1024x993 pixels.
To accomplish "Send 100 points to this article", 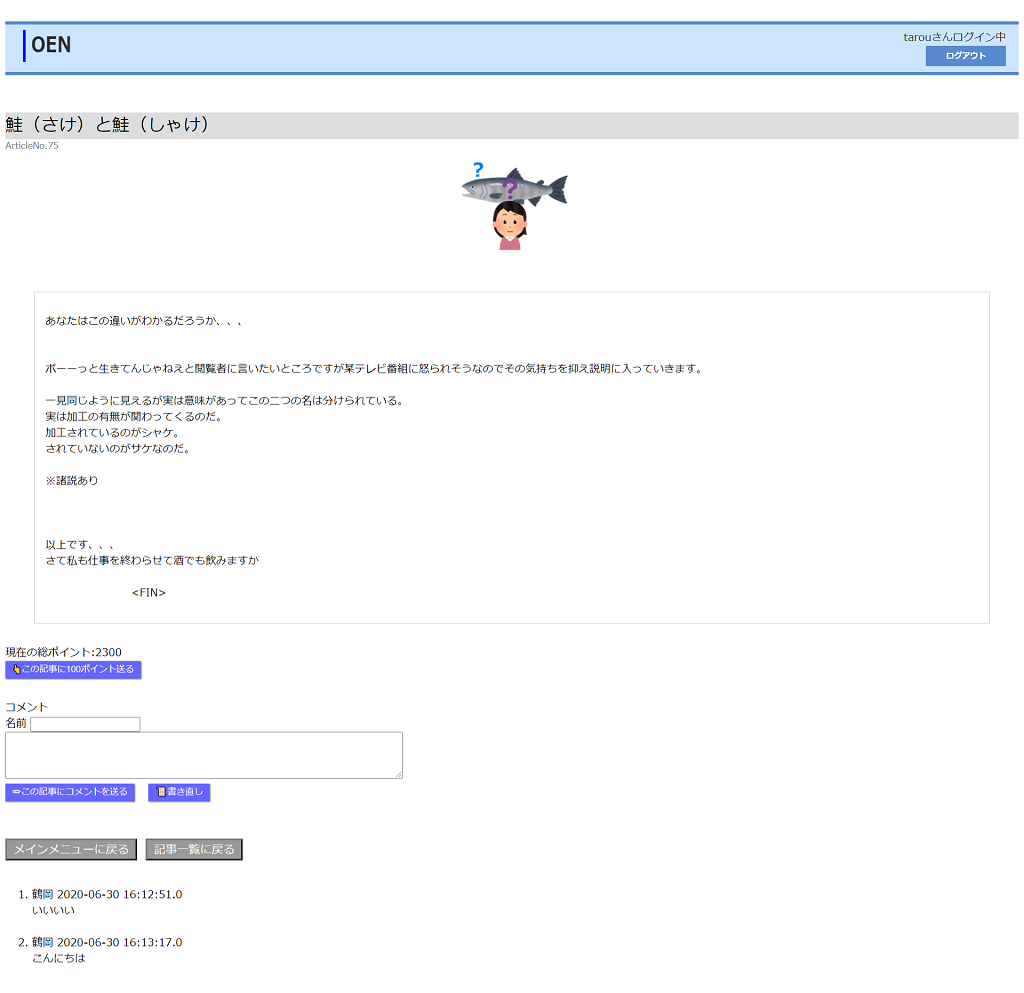I will point(73,670).
